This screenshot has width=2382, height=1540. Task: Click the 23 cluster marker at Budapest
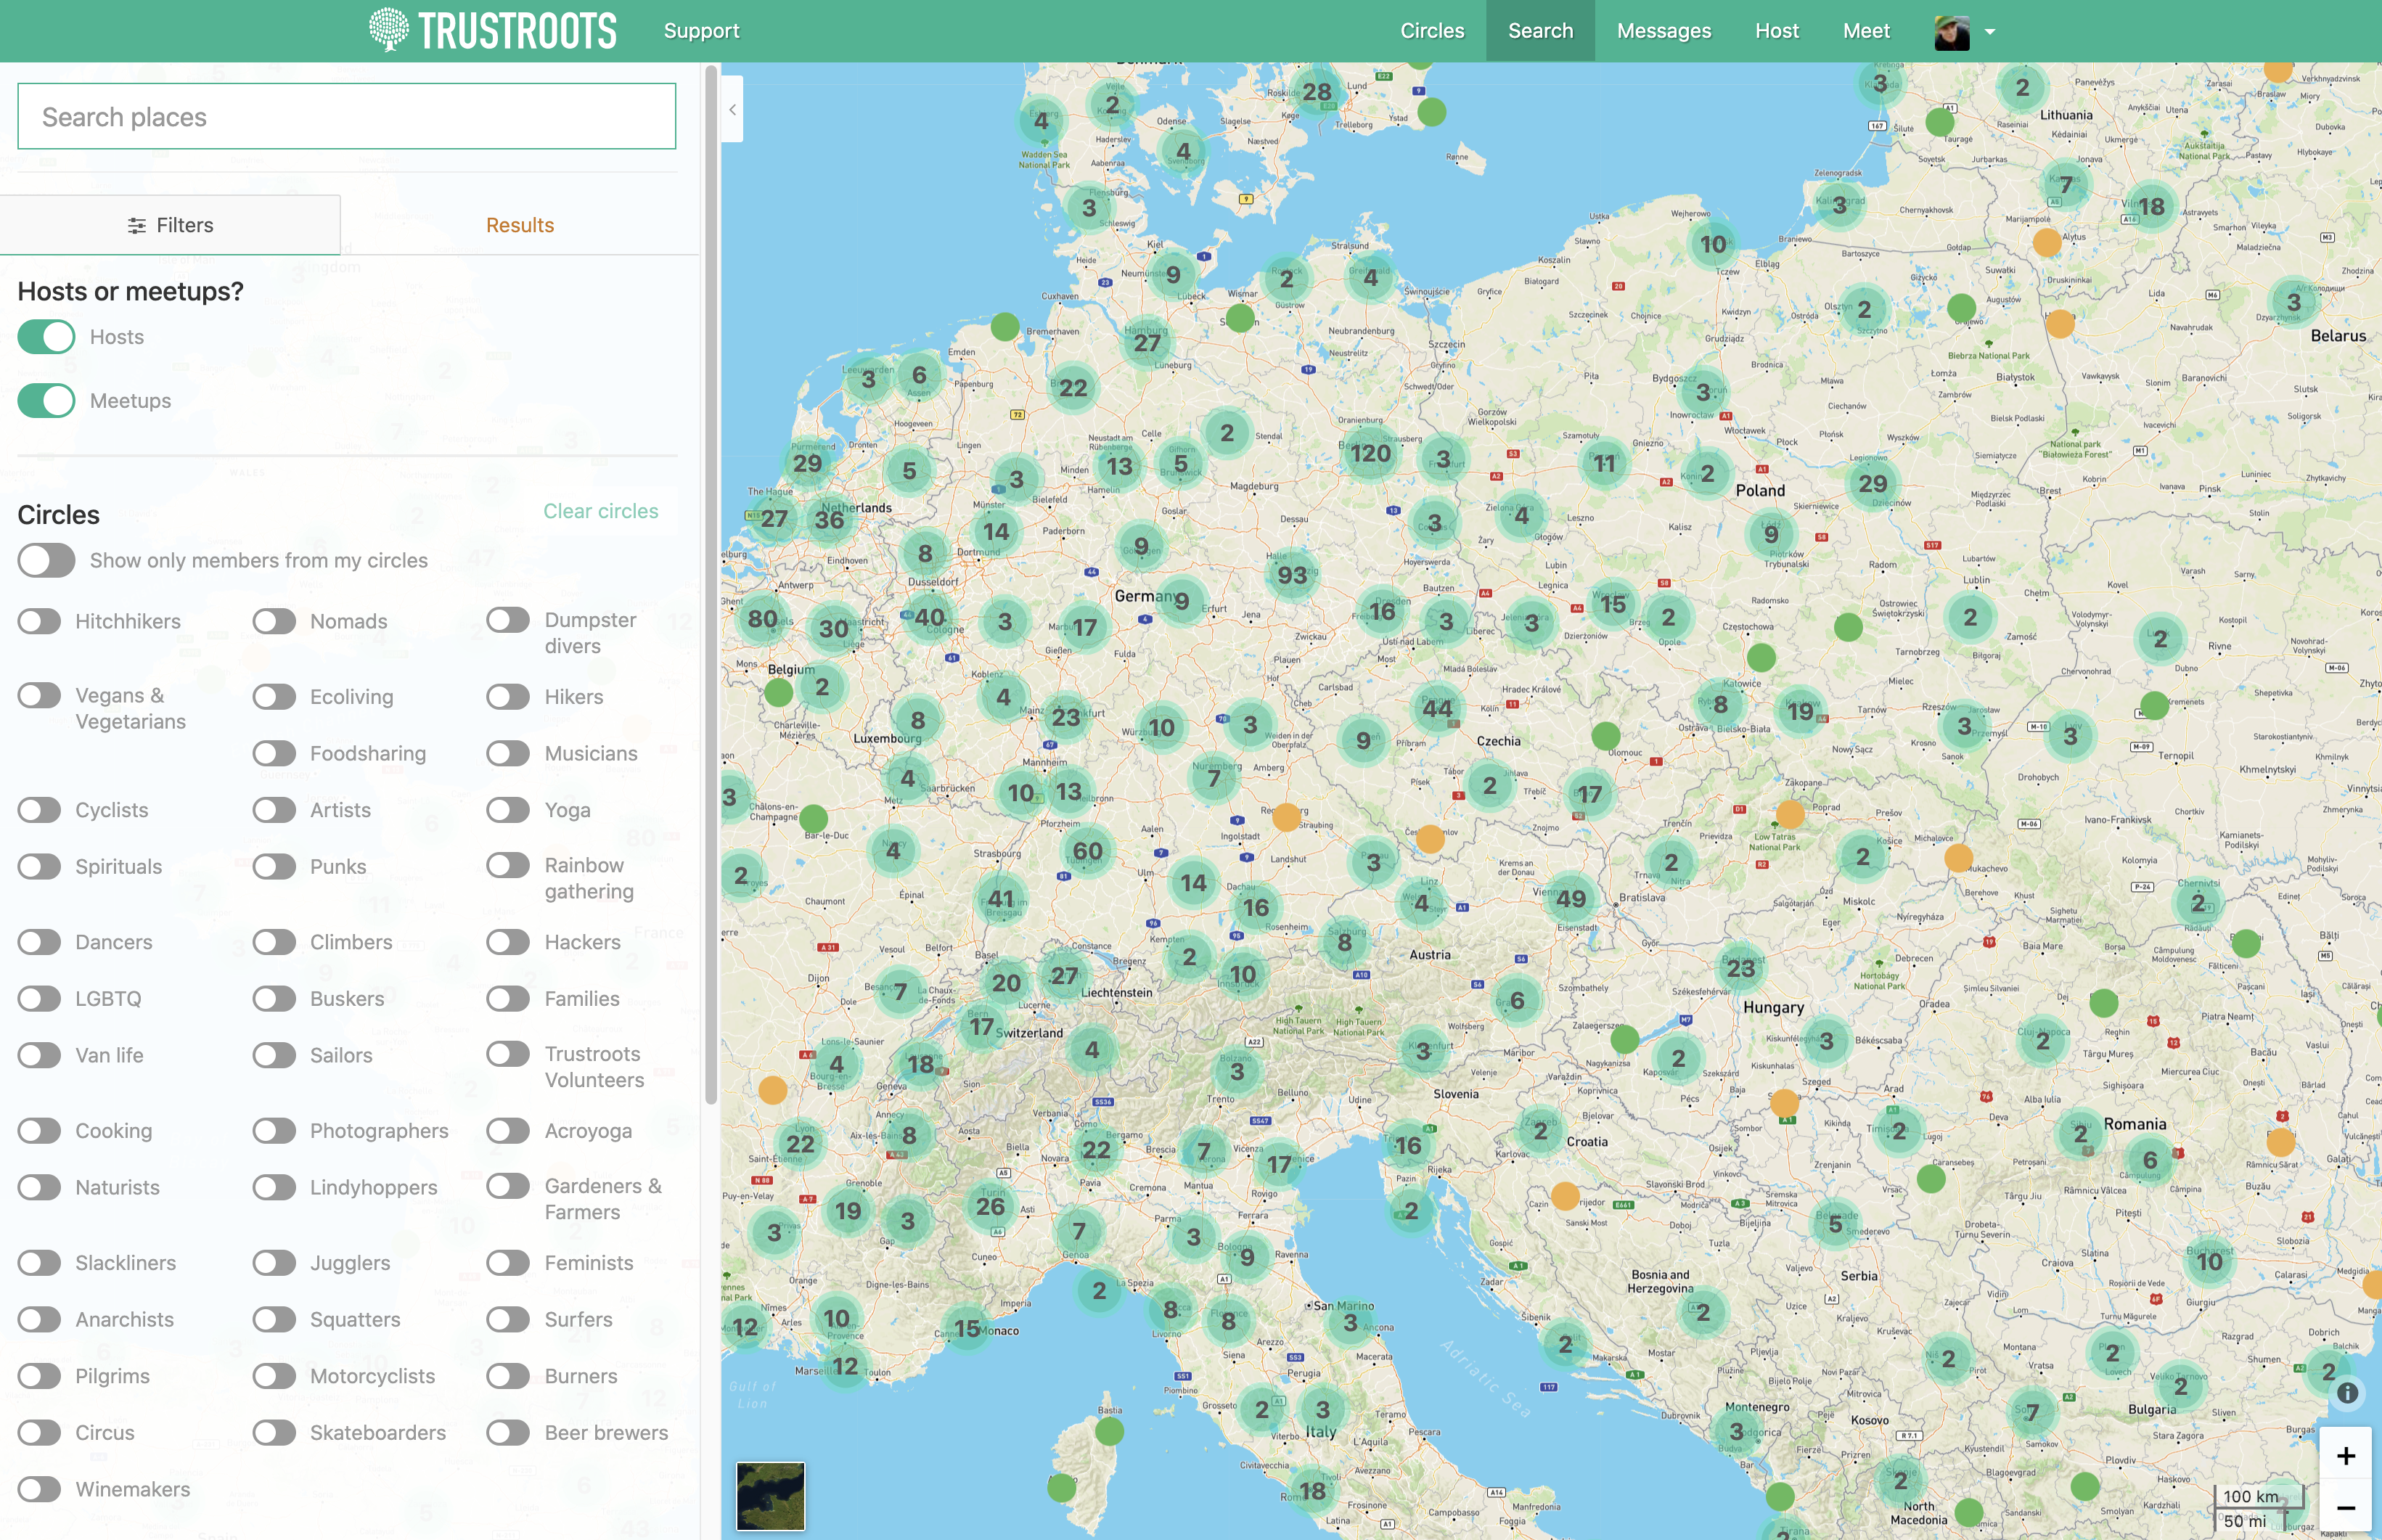(x=1740, y=968)
